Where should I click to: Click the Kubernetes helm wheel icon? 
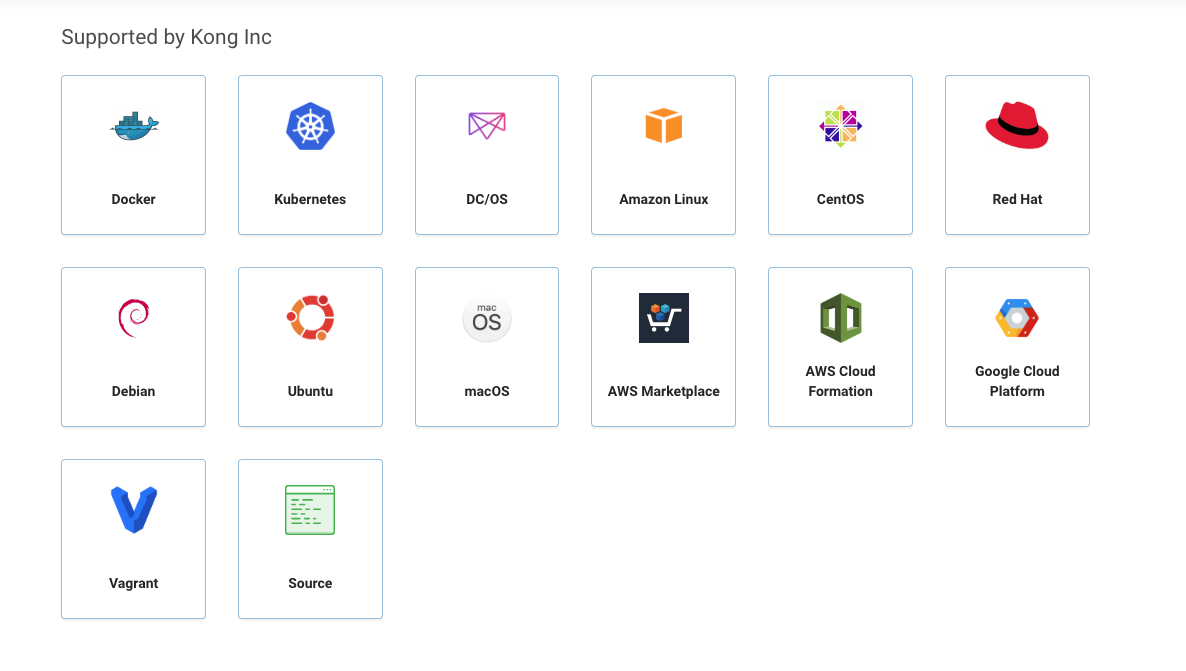tap(310, 126)
